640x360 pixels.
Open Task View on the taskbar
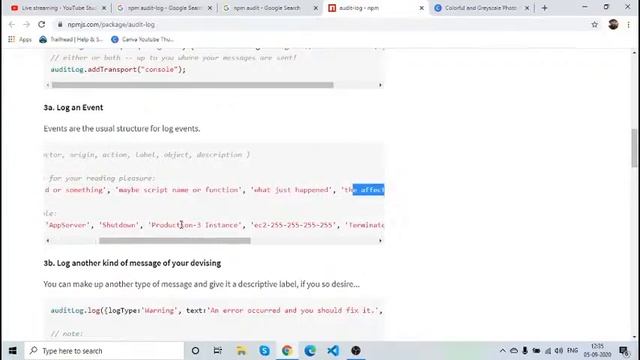[218, 351]
